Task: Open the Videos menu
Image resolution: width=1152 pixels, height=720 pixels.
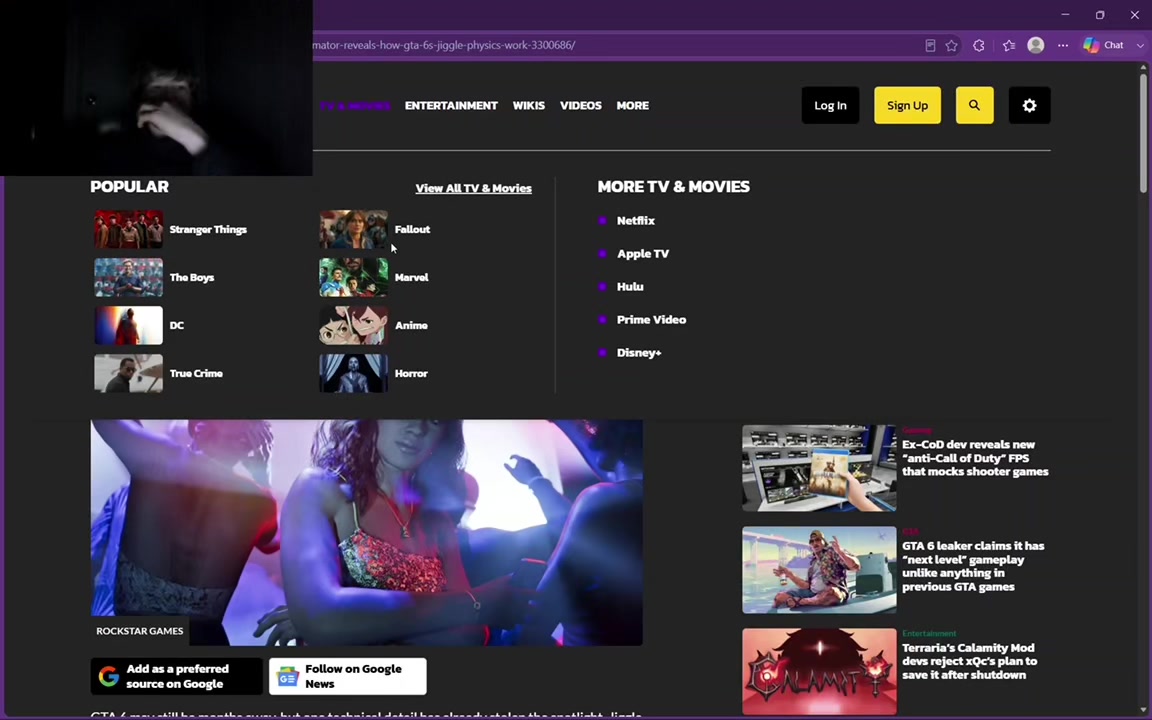Action: click(580, 106)
